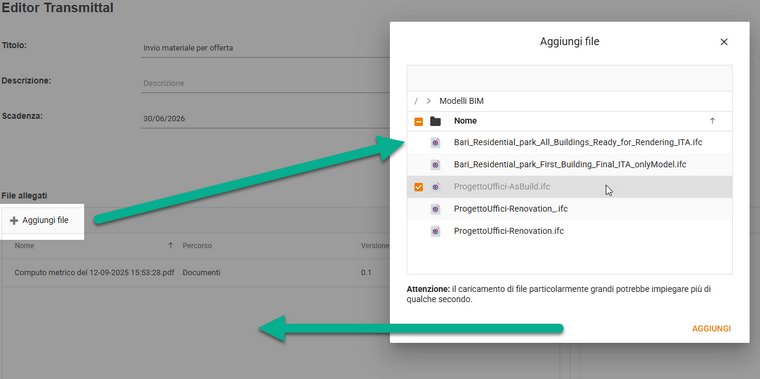
Task: Click the plus icon in Aggiungi file button
Action: pos(14,221)
